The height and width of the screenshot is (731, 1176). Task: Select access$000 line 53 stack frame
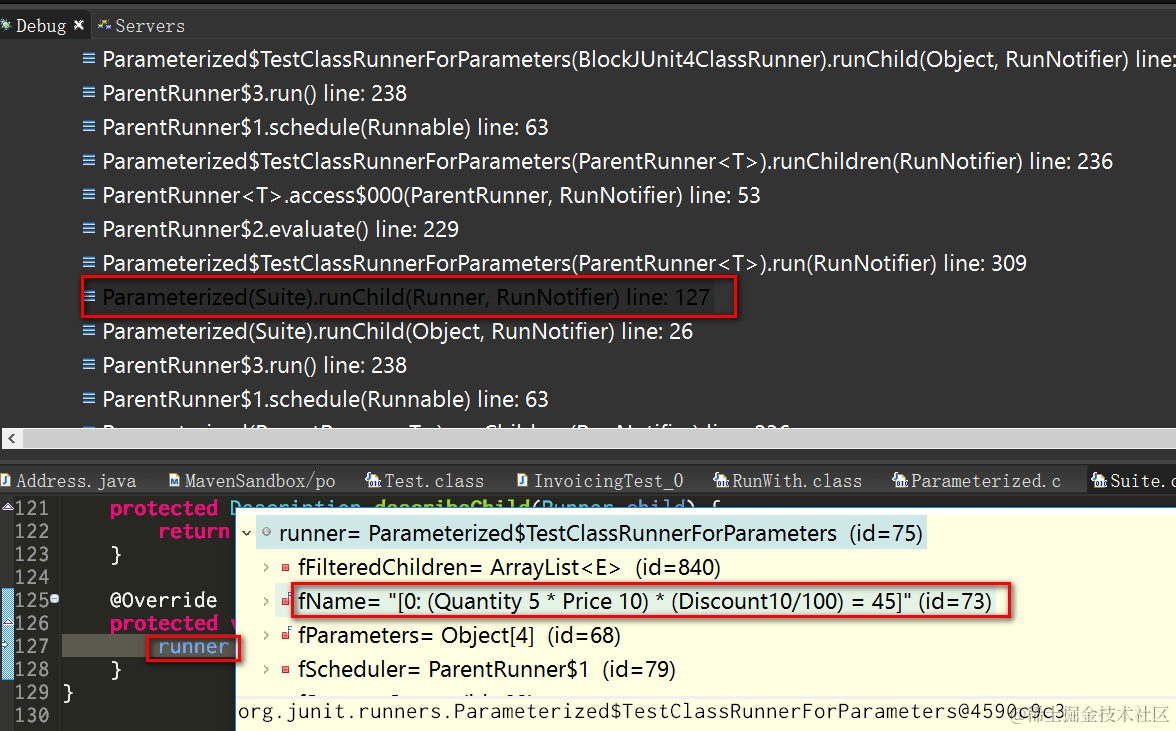click(x=430, y=196)
